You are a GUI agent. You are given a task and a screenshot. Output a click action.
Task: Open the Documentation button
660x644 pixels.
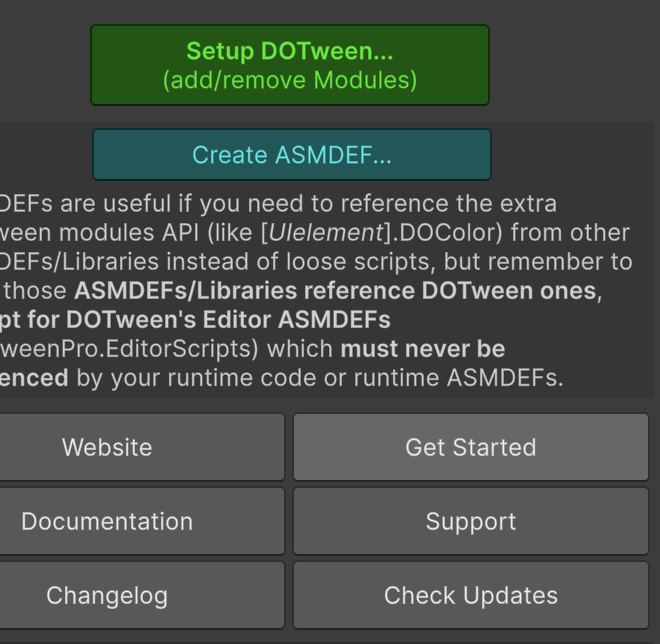(142, 521)
